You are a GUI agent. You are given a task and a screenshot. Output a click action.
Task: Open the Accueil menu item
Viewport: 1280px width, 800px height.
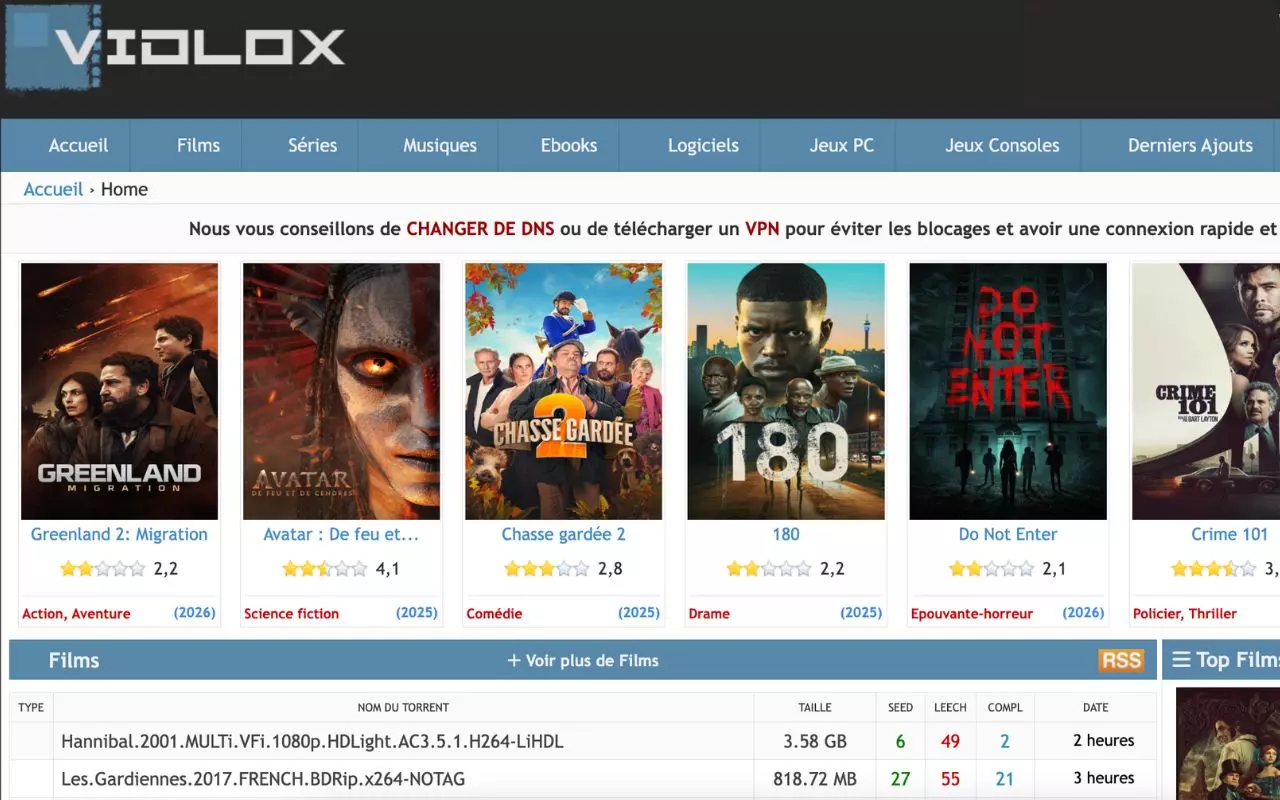[x=78, y=146]
